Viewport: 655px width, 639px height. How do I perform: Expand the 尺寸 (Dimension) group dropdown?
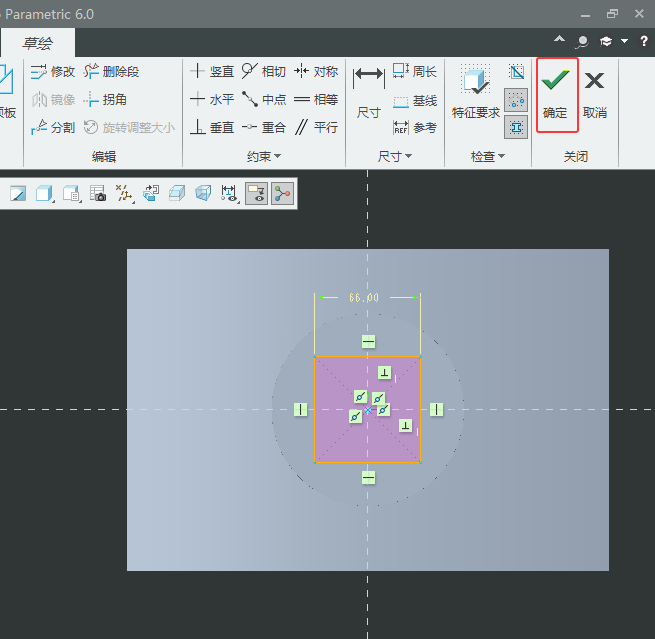[x=395, y=157]
